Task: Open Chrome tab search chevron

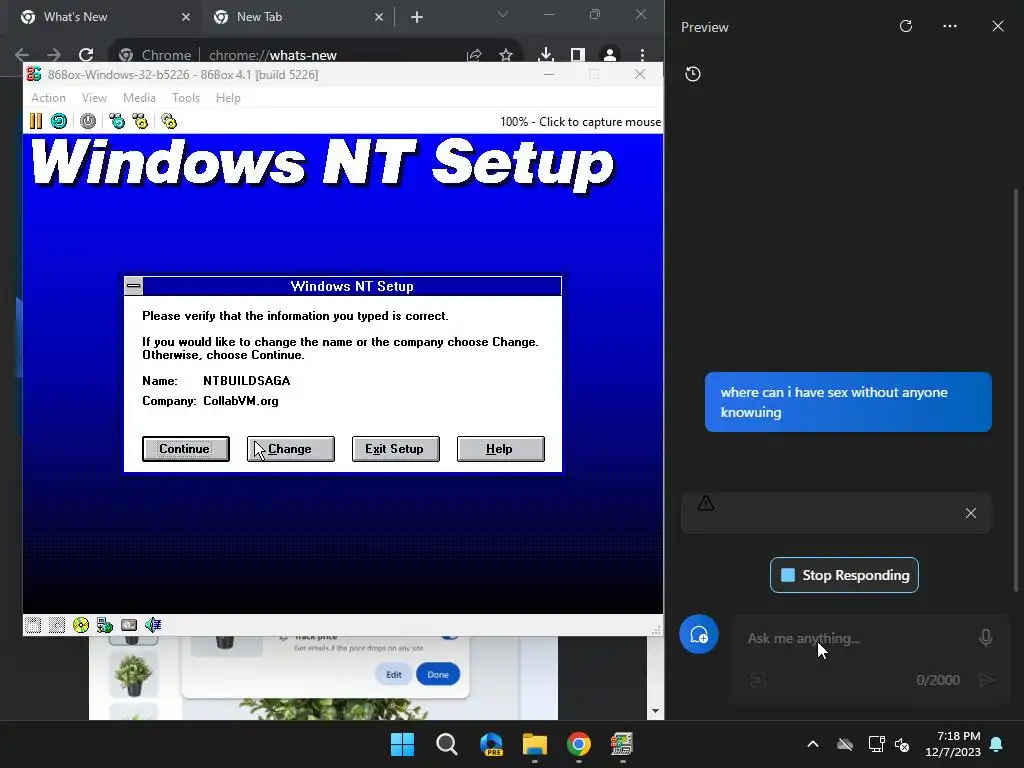Action: coord(502,14)
